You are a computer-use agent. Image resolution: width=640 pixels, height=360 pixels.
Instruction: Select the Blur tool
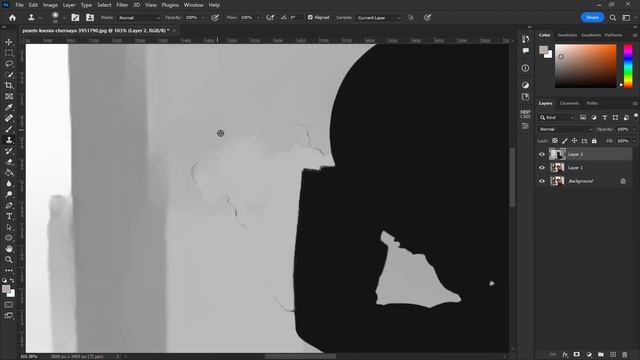tap(9, 184)
